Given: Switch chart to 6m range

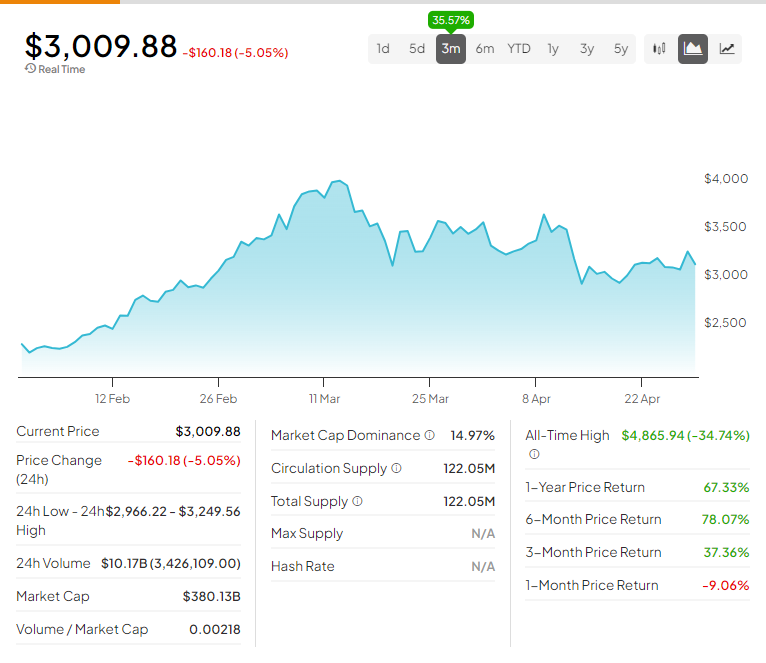Looking at the screenshot, I should click(485, 49).
